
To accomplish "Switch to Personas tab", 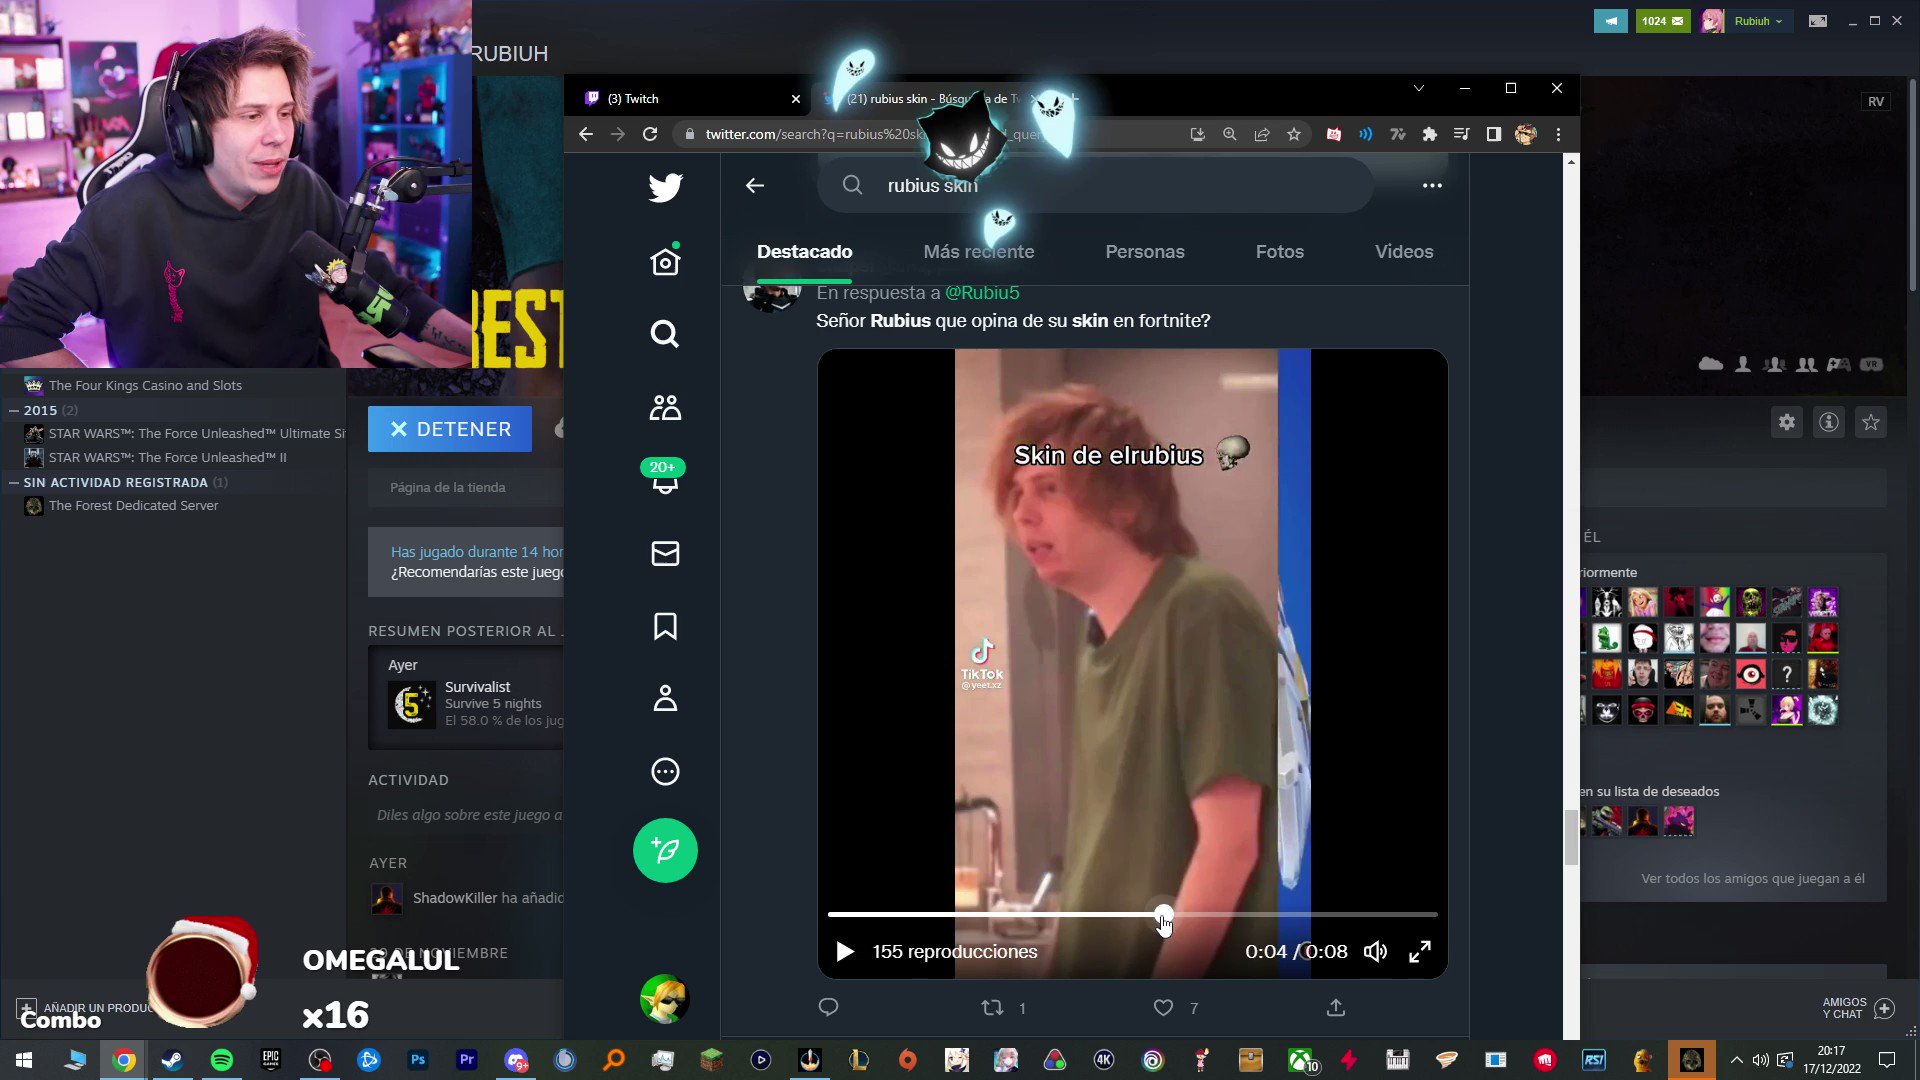I will point(1145,252).
